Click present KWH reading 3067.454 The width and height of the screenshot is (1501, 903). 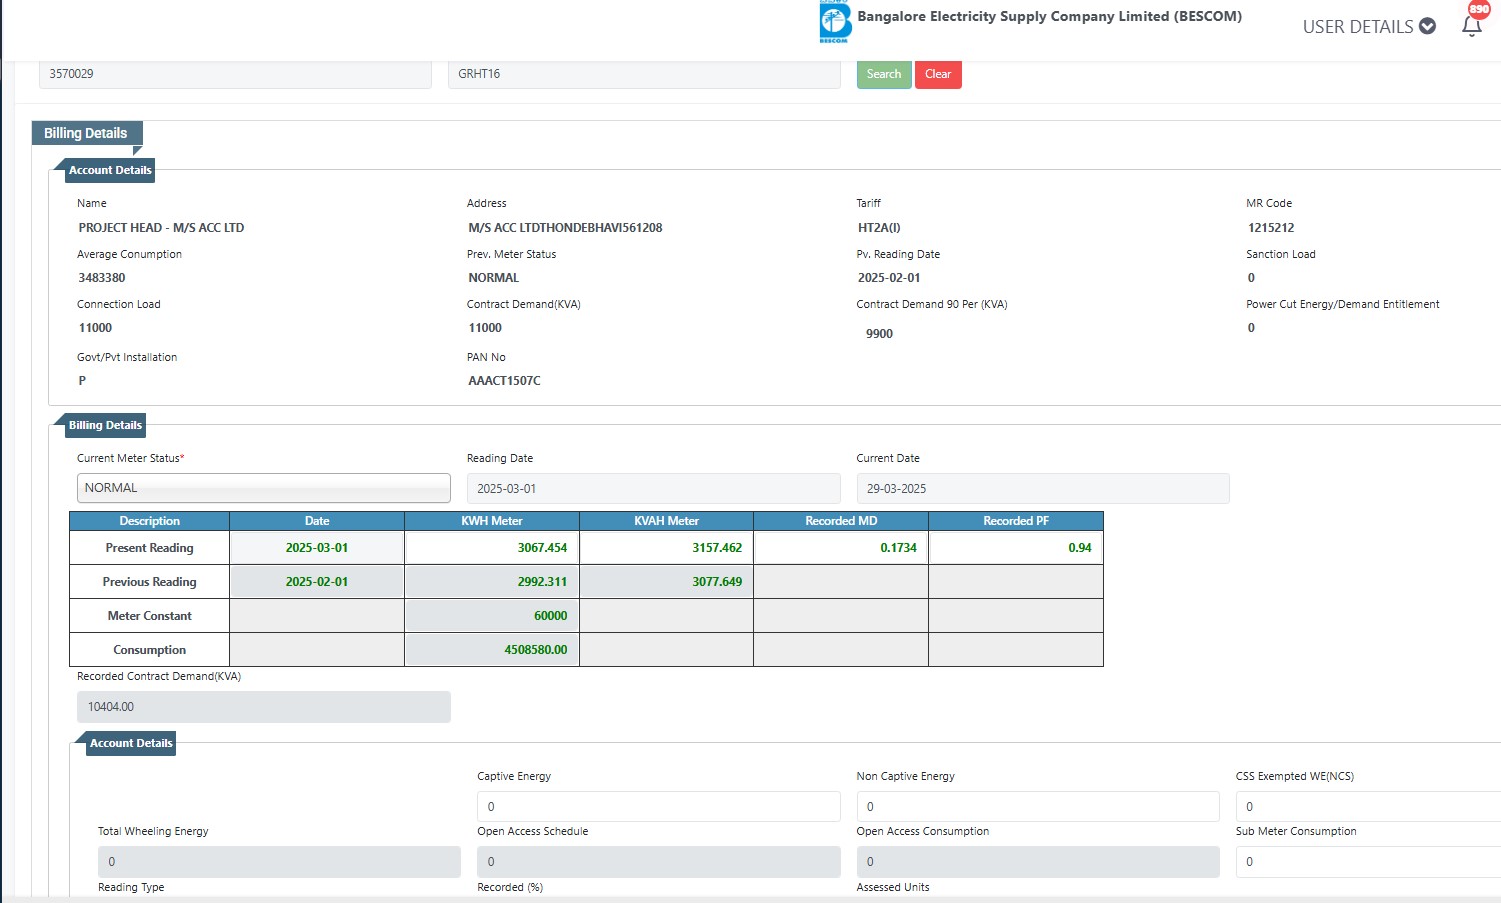click(492, 548)
